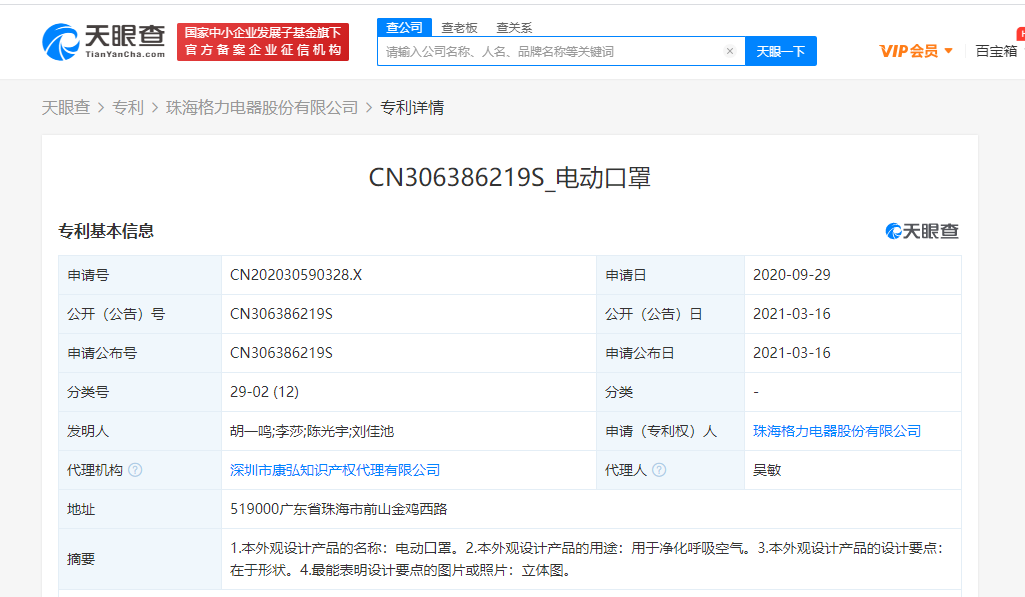Switch to the 查关系 tab
This screenshot has height=597, width=1025.
click(514, 27)
